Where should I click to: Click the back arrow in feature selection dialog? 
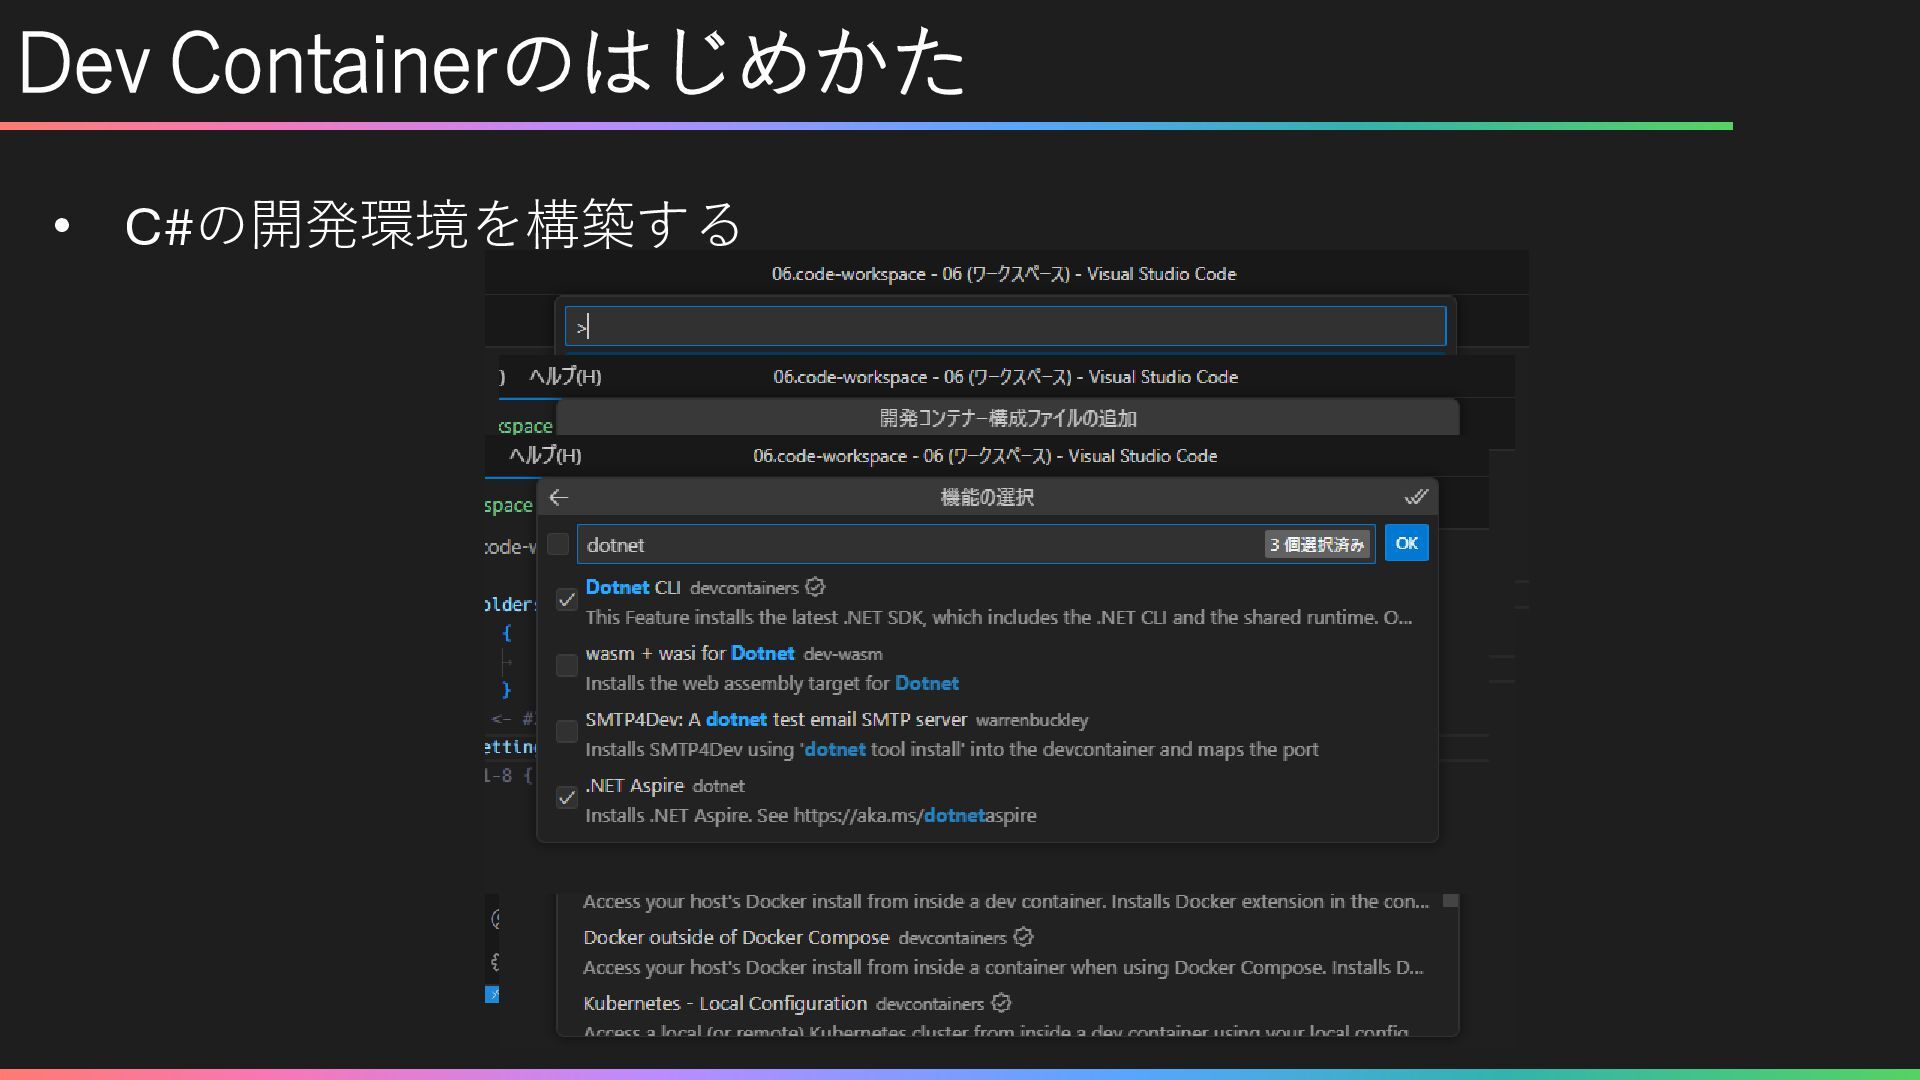point(559,497)
